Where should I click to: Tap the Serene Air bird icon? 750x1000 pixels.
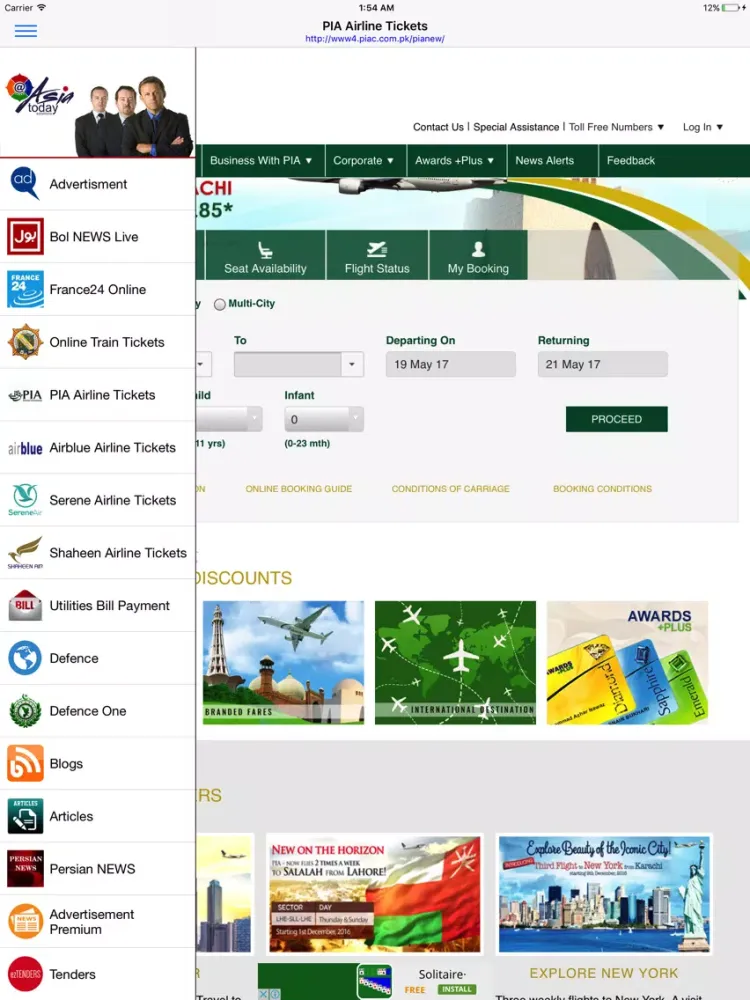[x=26, y=500]
